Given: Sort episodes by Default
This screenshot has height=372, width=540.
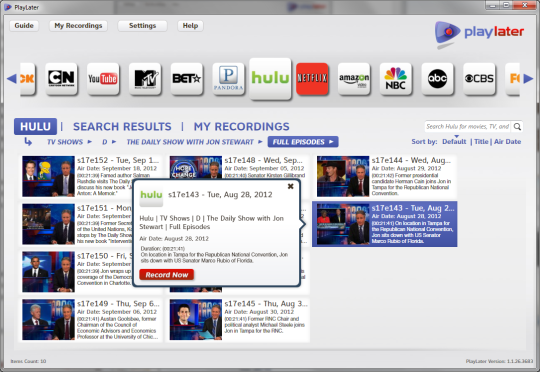Looking at the screenshot, I should pyautogui.click(x=454, y=142).
